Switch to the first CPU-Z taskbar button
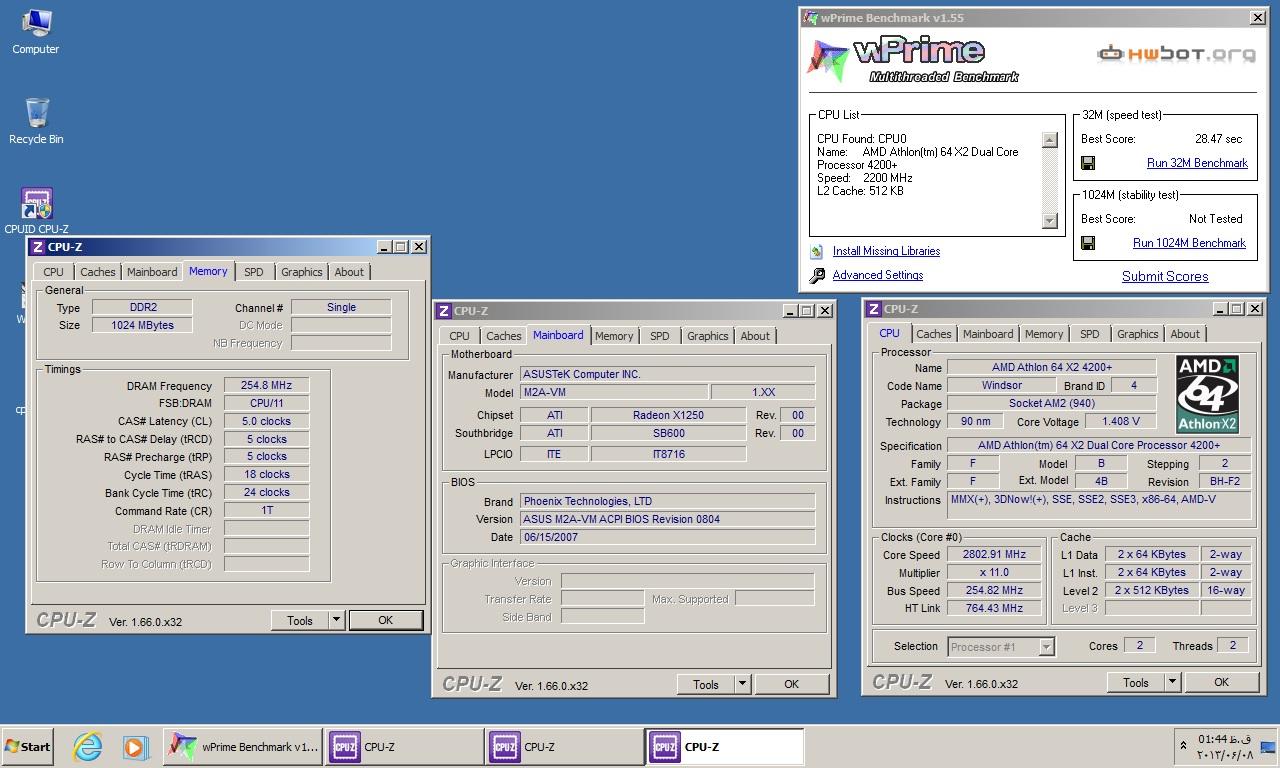This screenshot has height=768, width=1280. click(404, 746)
